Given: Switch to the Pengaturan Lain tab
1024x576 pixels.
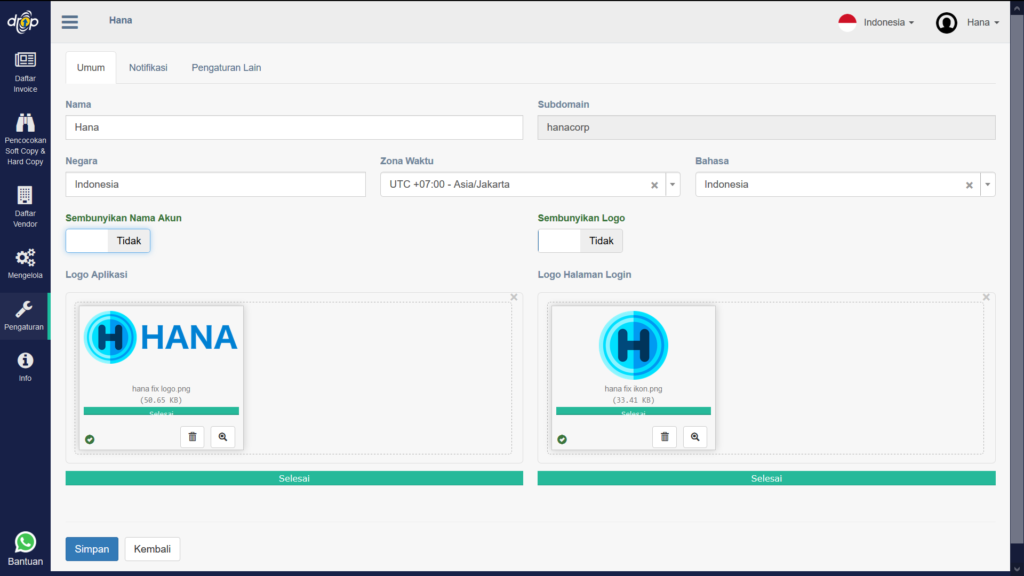Looking at the screenshot, I should tap(226, 68).
